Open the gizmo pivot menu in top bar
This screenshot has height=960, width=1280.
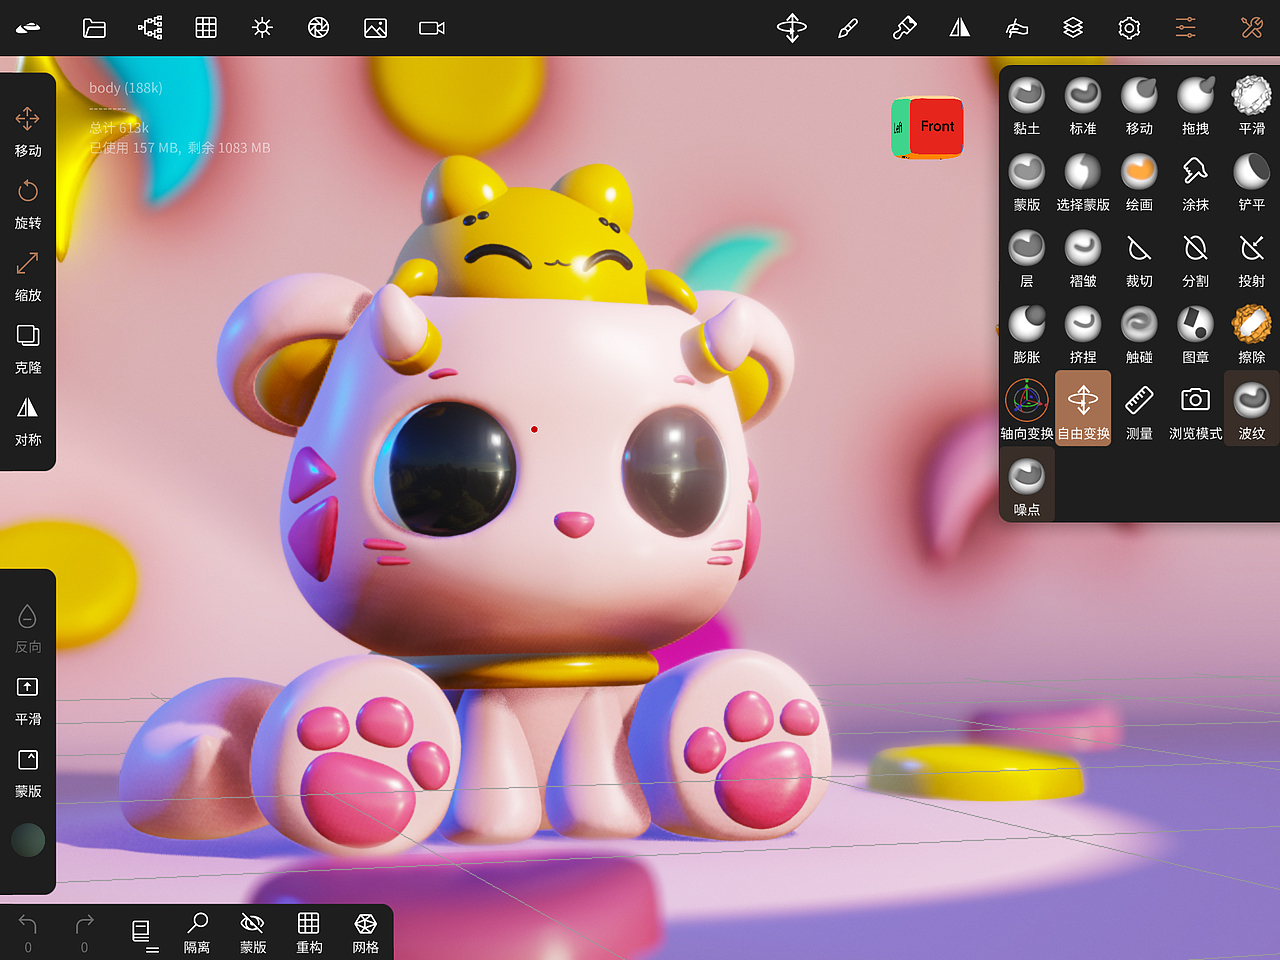pos(792,28)
